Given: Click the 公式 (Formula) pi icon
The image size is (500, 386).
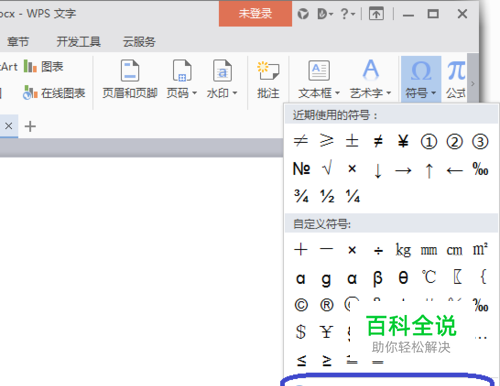Looking at the screenshot, I should pyautogui.click(x=456, y=71).
